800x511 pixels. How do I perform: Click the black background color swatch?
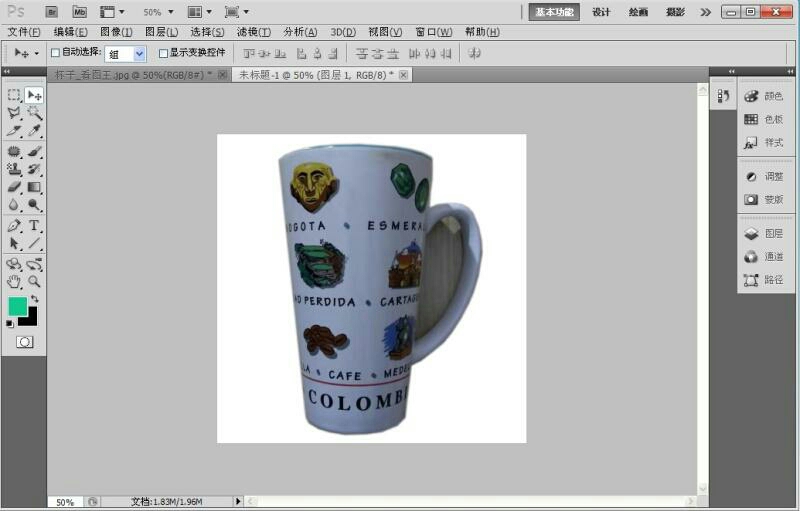click(x=31, y=319)
